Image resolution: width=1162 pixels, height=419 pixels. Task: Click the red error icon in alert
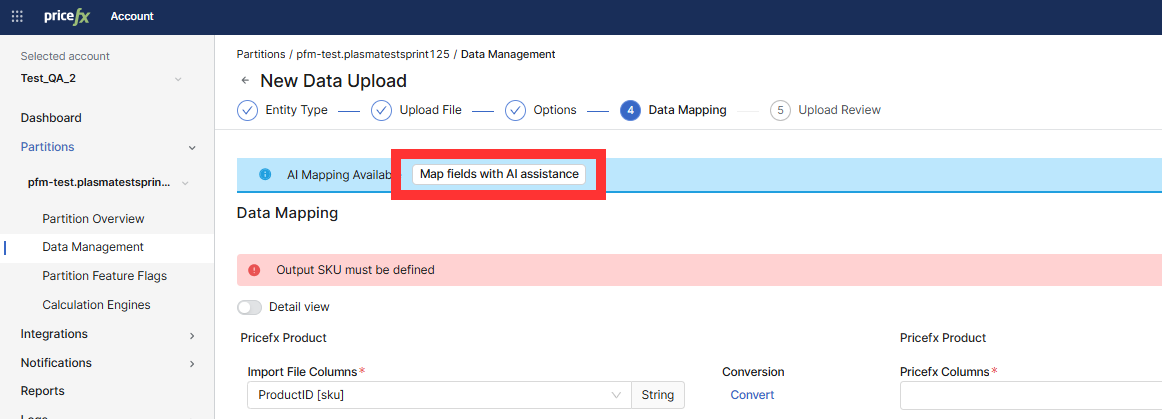(x=254, y=270)
